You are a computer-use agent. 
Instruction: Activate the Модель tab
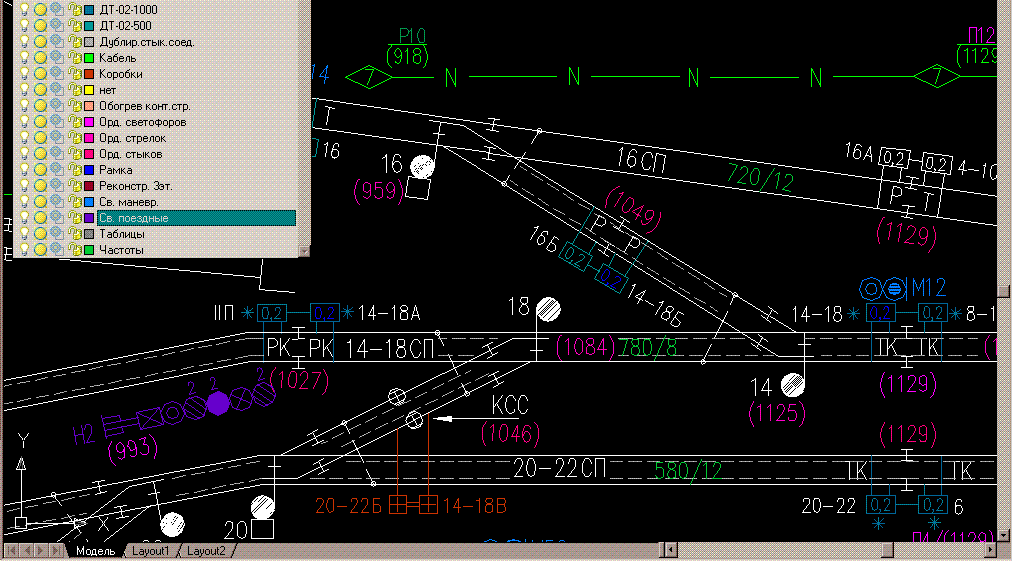(x=95, y=551)
